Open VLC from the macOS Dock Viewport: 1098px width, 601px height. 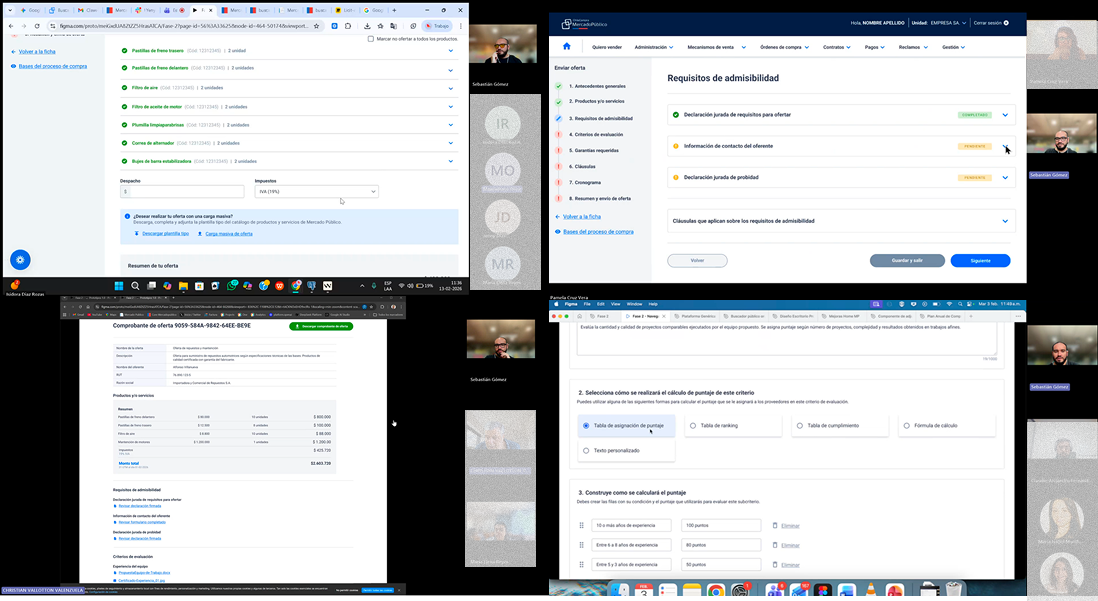[x=870, y=590]
